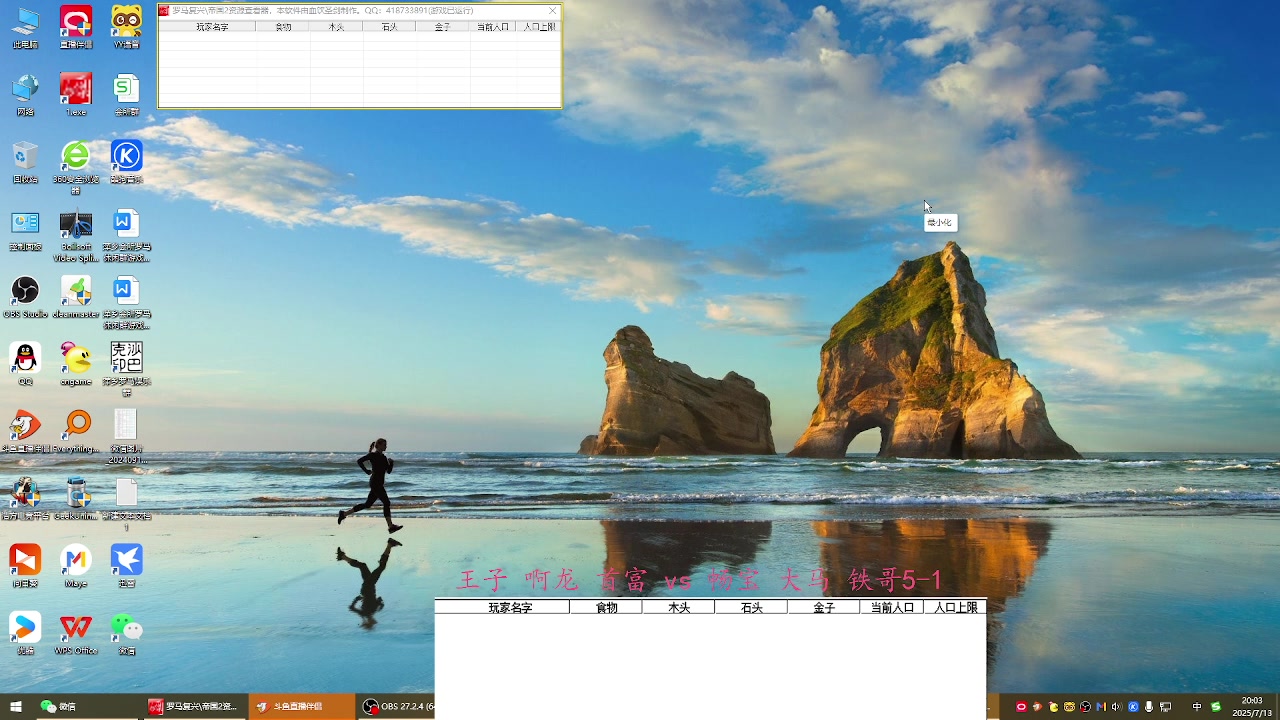Image resolution: width=1280 pixels, height=720 pixels.
Task: Click 食物 header in large bottom table
Action: (x=606, y=607)
